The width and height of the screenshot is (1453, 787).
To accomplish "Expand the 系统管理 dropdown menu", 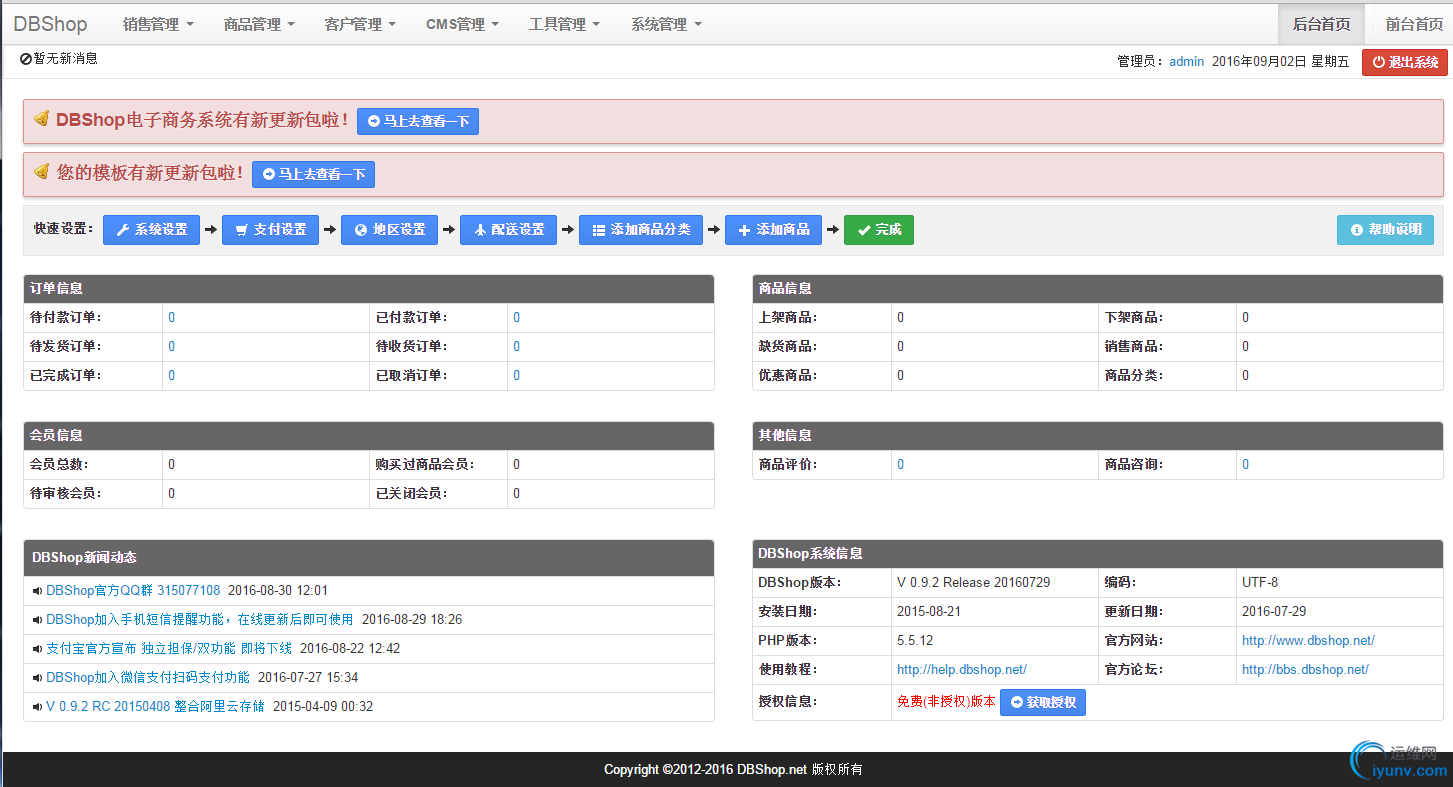I will point(666,24).
